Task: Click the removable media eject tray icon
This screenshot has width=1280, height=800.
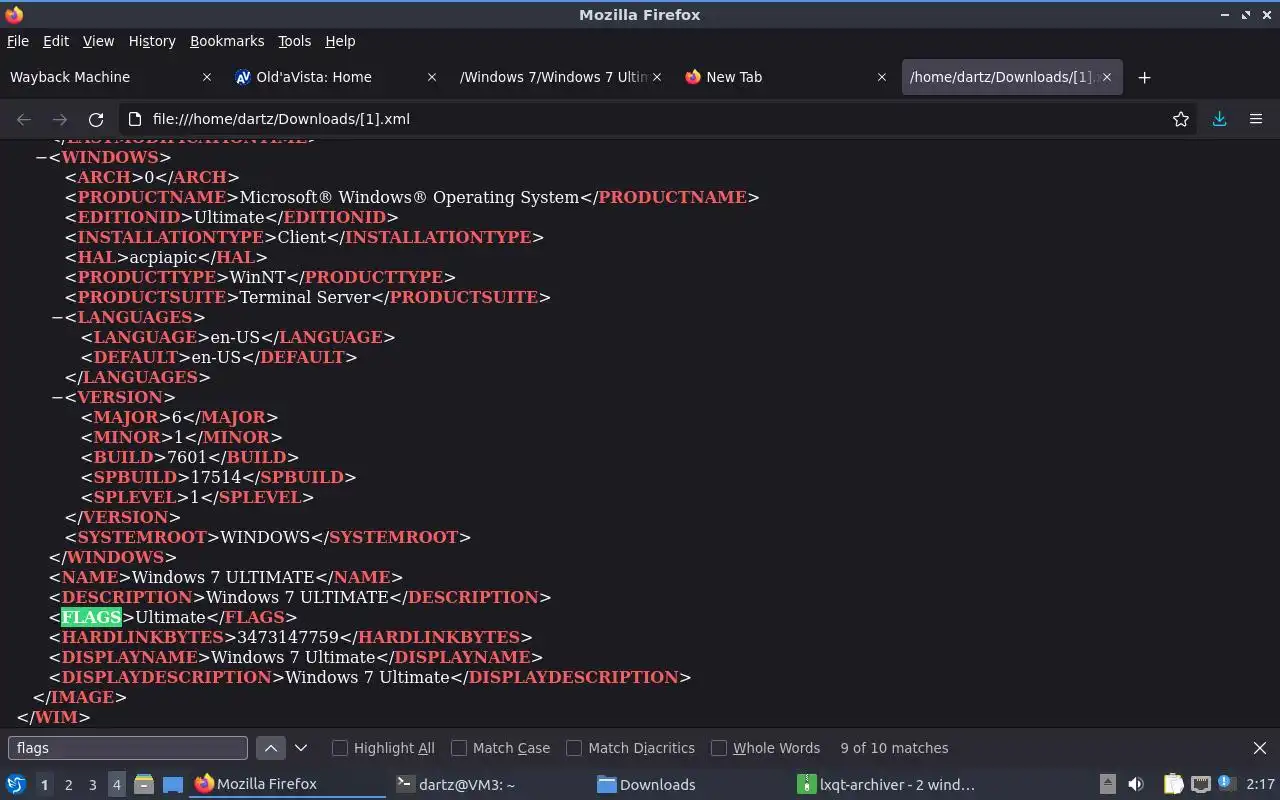Action: (1108, 784)
